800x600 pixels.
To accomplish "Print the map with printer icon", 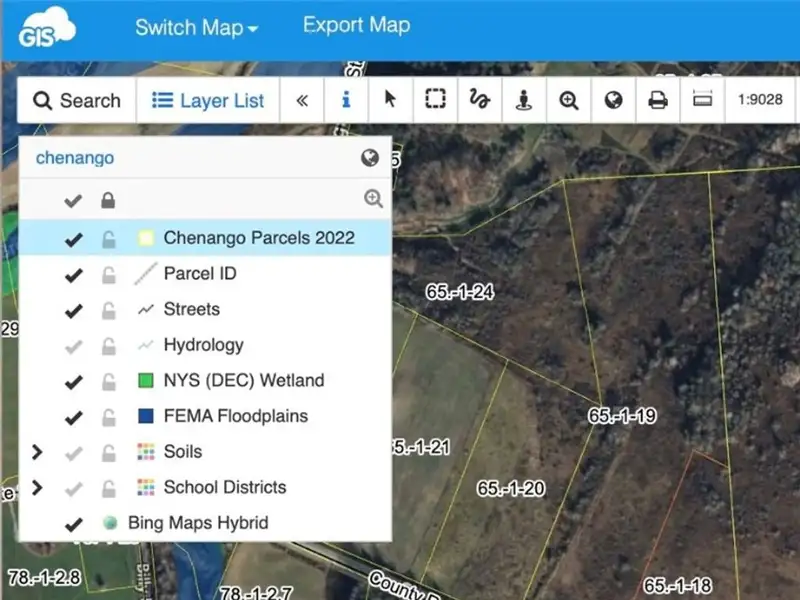I will [658, 101].
